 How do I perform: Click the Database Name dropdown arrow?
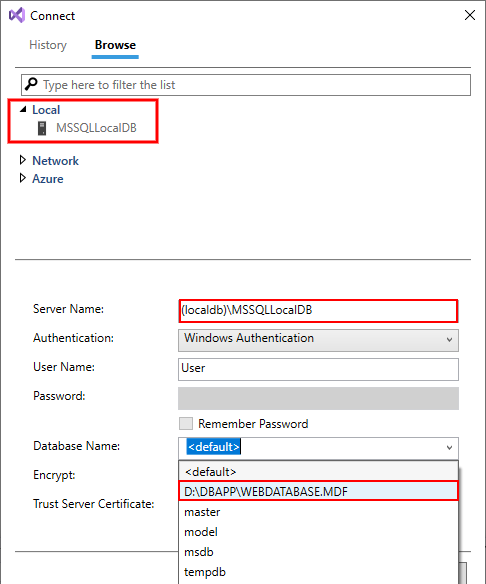click(450, 447)
